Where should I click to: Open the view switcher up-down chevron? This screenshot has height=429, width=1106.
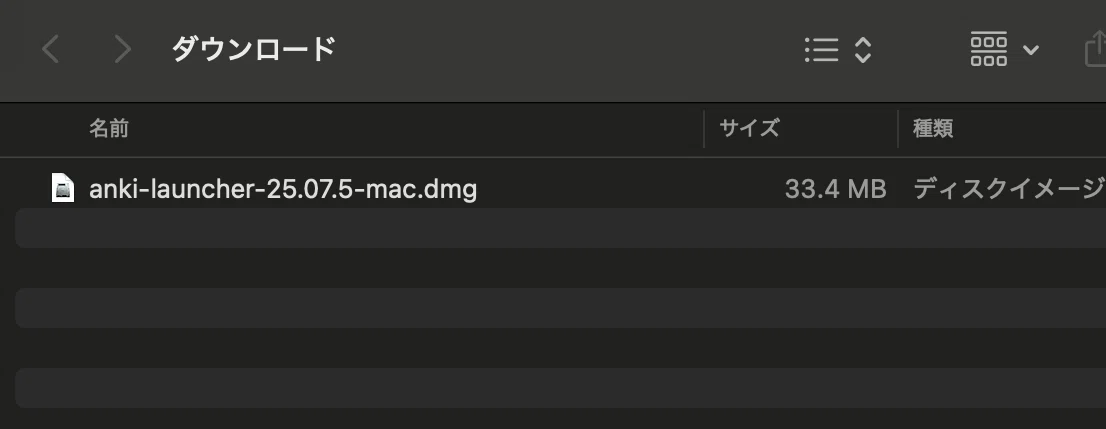863,49
